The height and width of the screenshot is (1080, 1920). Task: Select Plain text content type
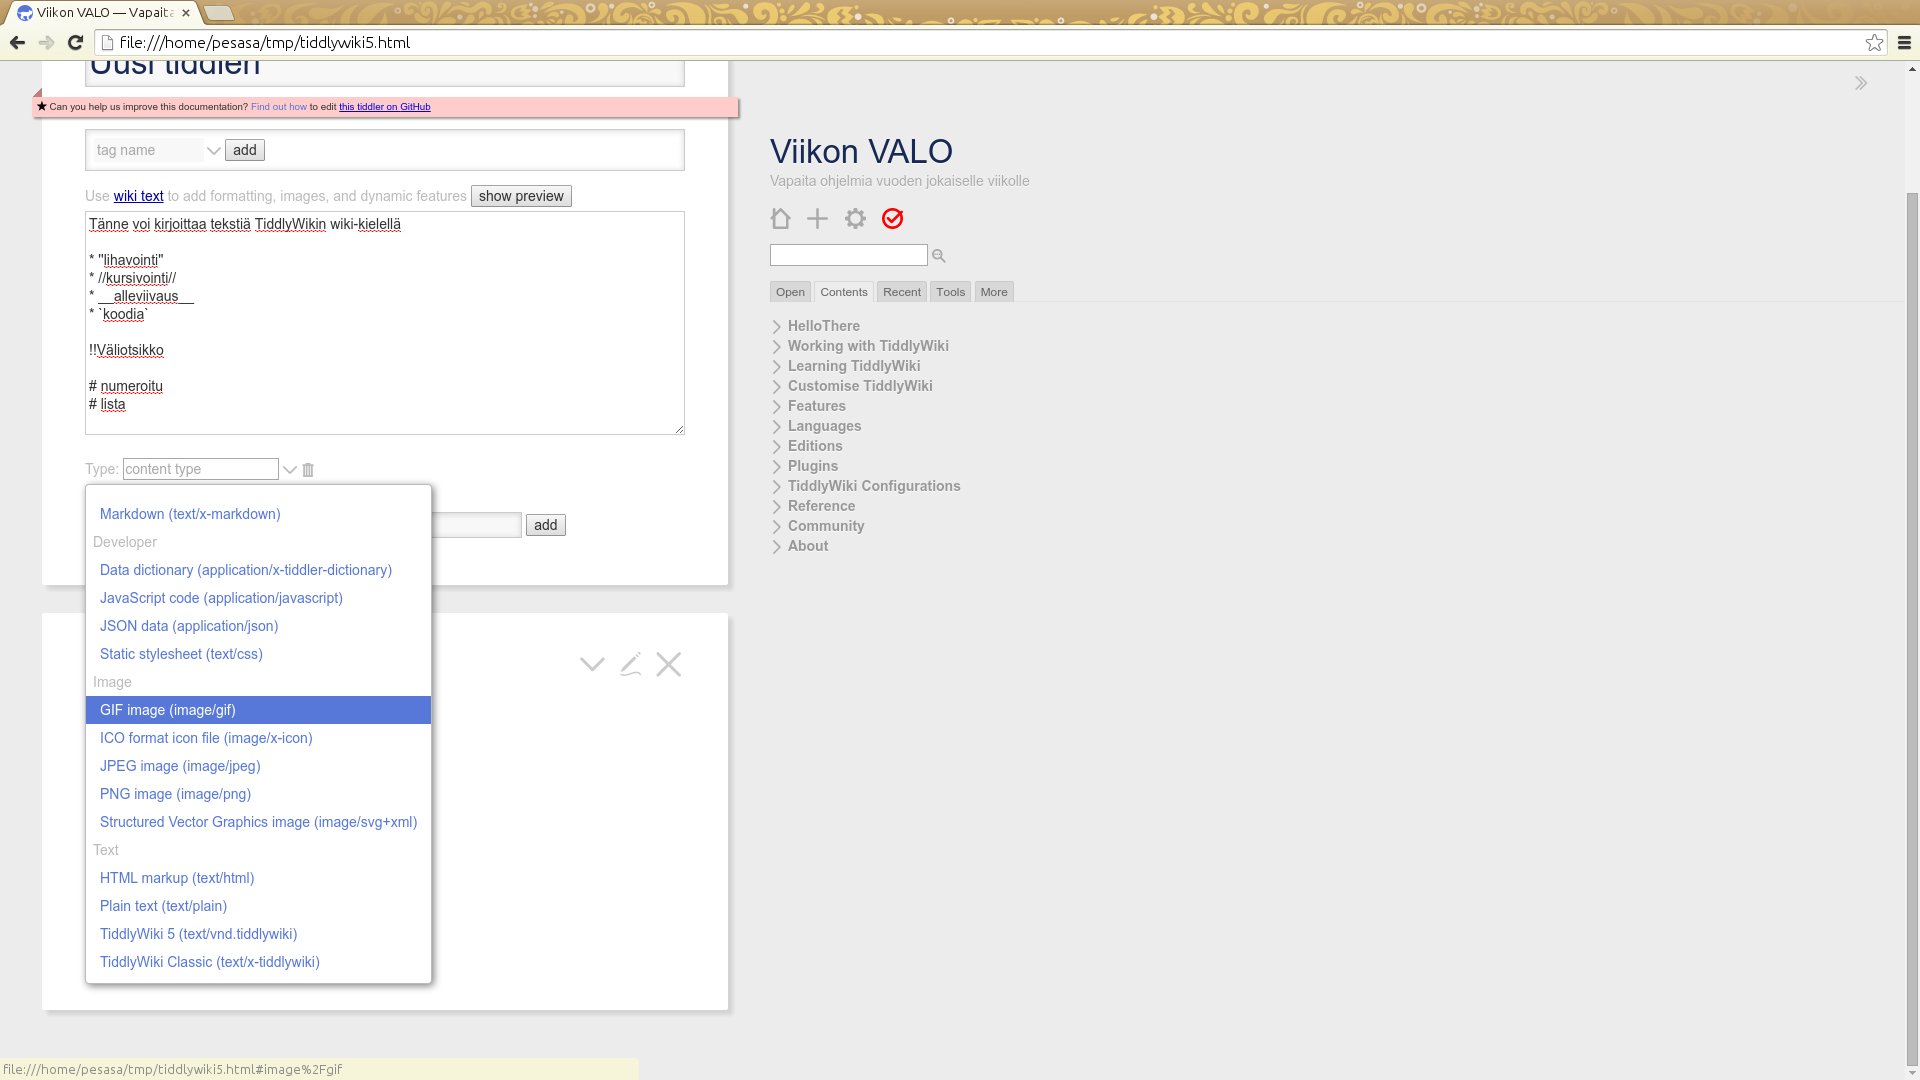click(x=258, y=906)
